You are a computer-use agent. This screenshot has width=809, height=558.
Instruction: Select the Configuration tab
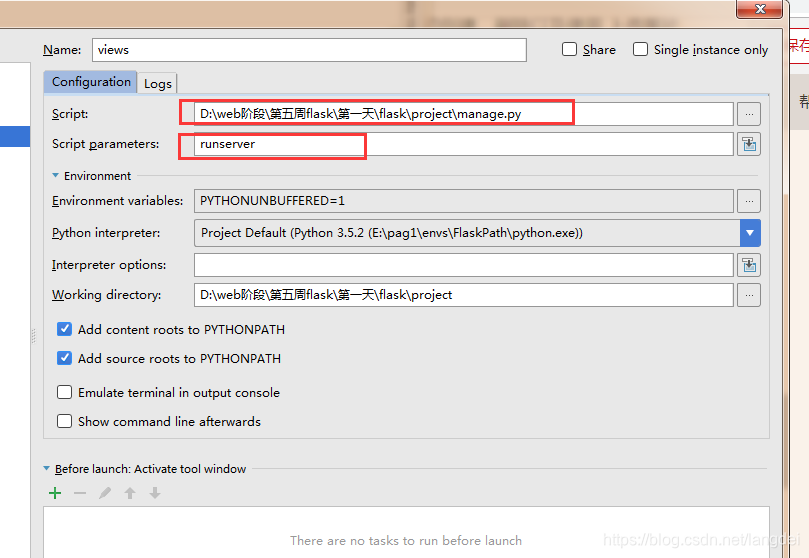coord(91,82)
